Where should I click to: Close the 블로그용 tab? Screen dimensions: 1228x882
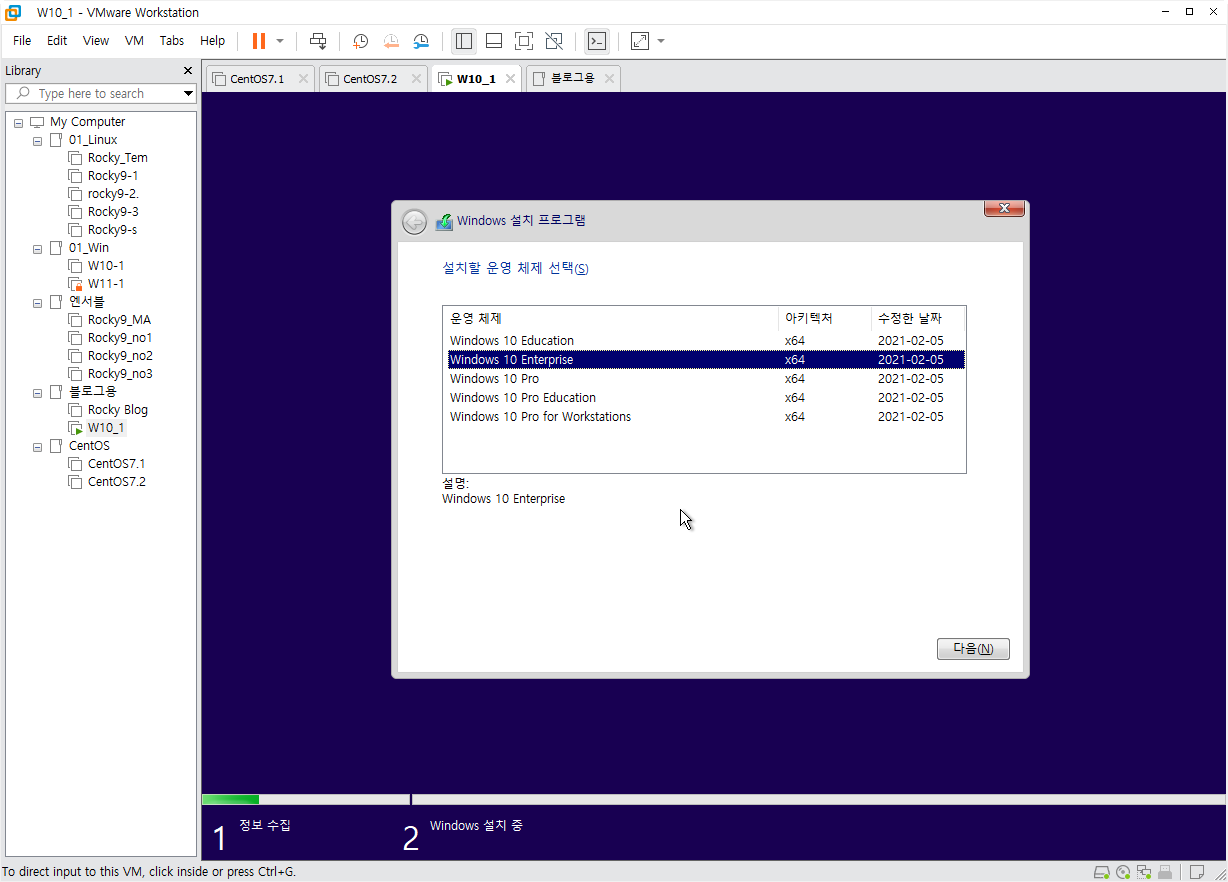click(609, 78)
